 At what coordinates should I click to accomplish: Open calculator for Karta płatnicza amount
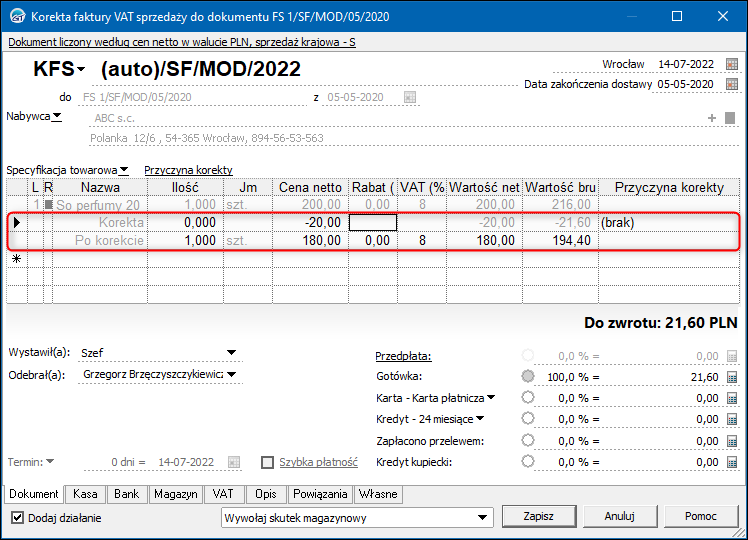(732, 398)
